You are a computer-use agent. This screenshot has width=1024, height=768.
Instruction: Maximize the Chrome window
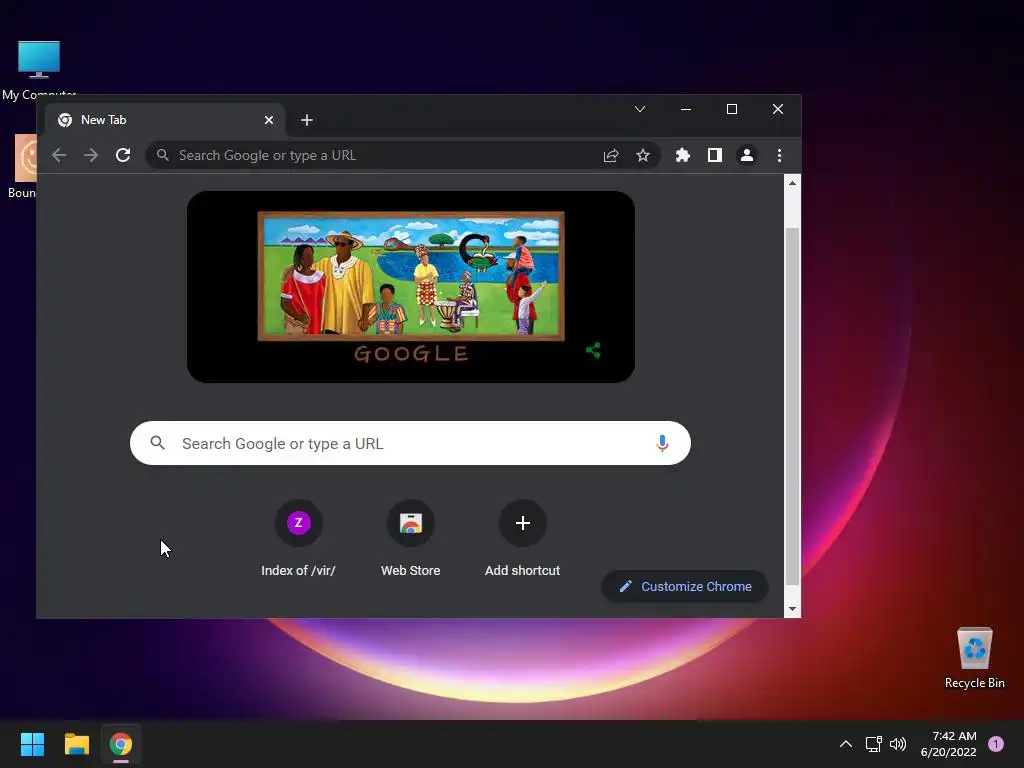tap(731, 109)
